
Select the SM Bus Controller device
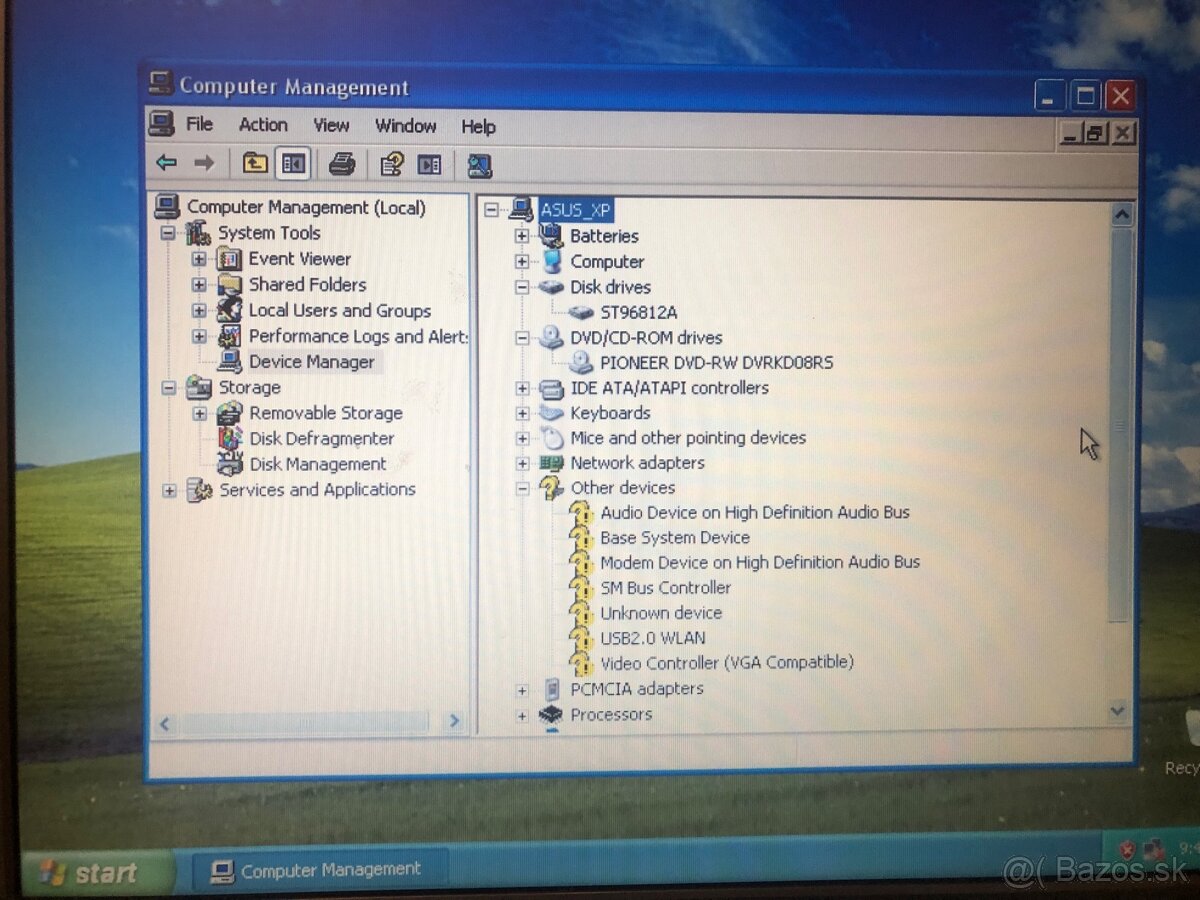665,588
